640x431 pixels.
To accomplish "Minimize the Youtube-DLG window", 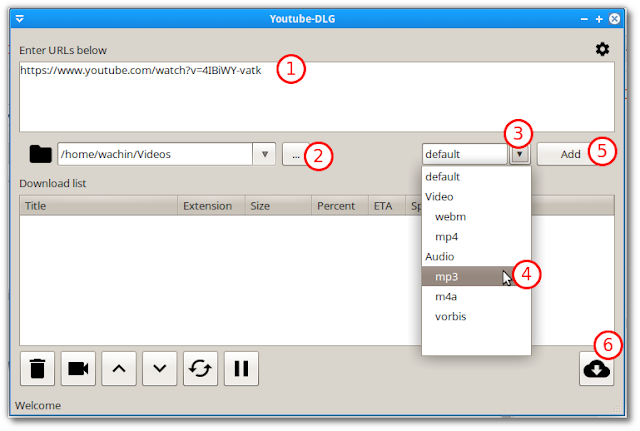I will pos(584,19).
